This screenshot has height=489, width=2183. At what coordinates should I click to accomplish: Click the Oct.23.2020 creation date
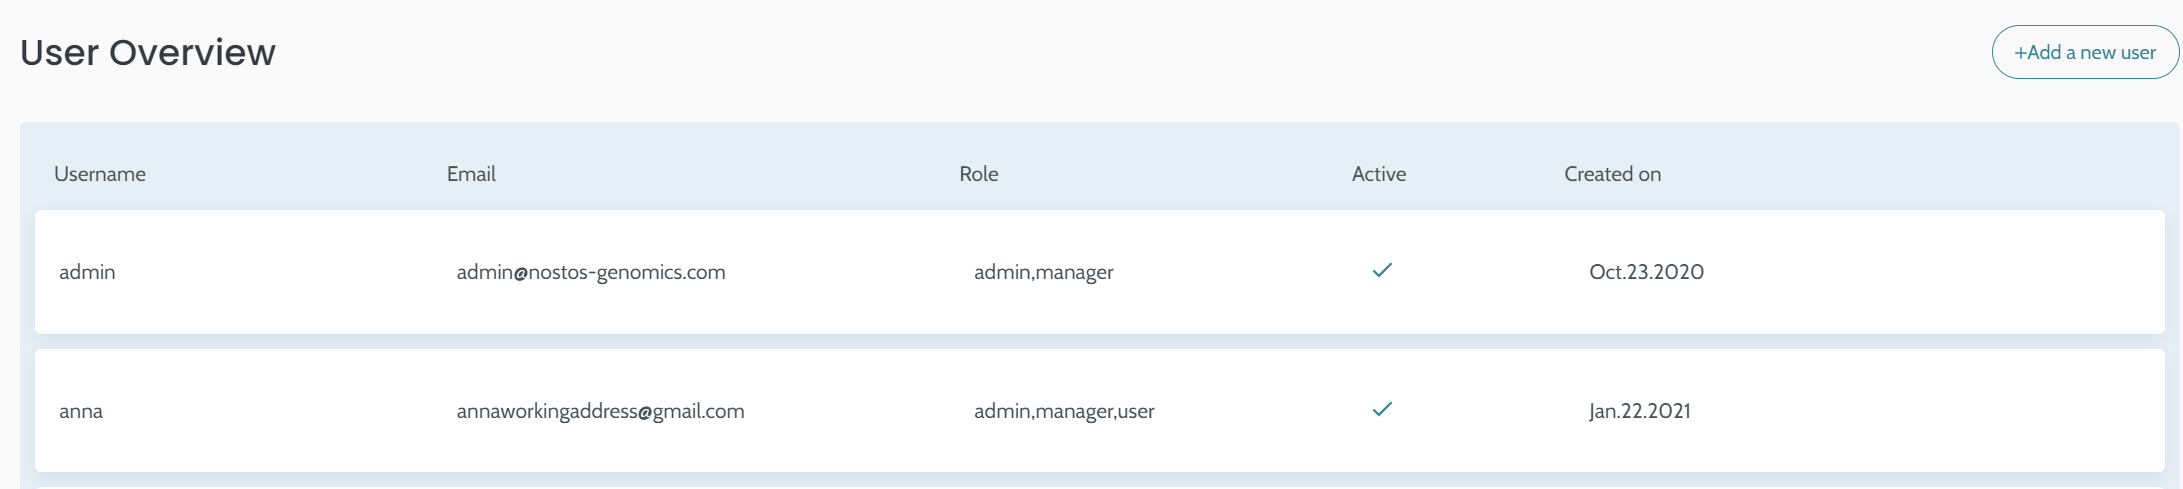click(1646, 272)
